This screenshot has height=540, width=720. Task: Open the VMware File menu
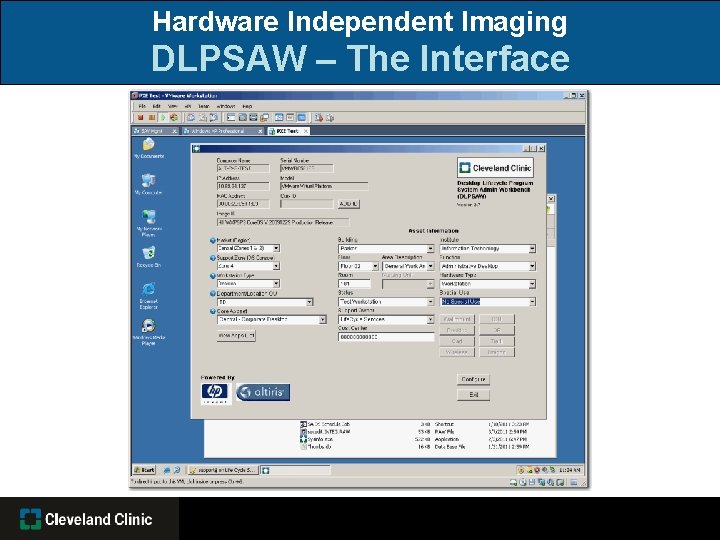[142, 106]
